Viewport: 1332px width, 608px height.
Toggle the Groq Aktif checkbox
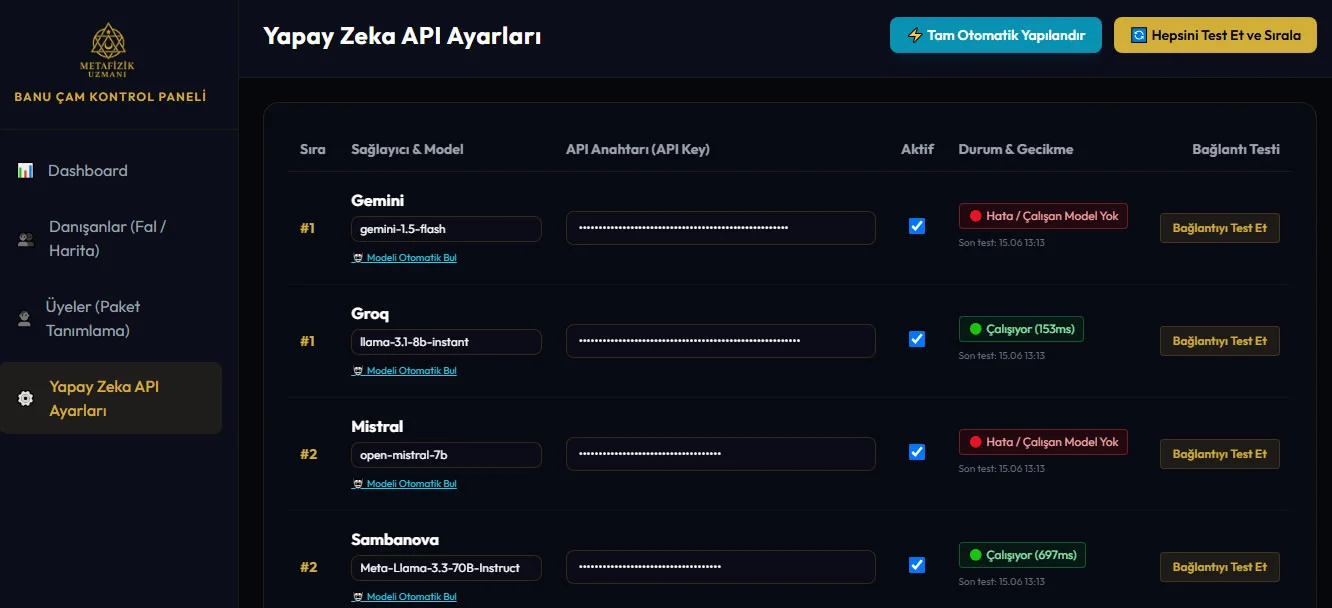(917, 339)
